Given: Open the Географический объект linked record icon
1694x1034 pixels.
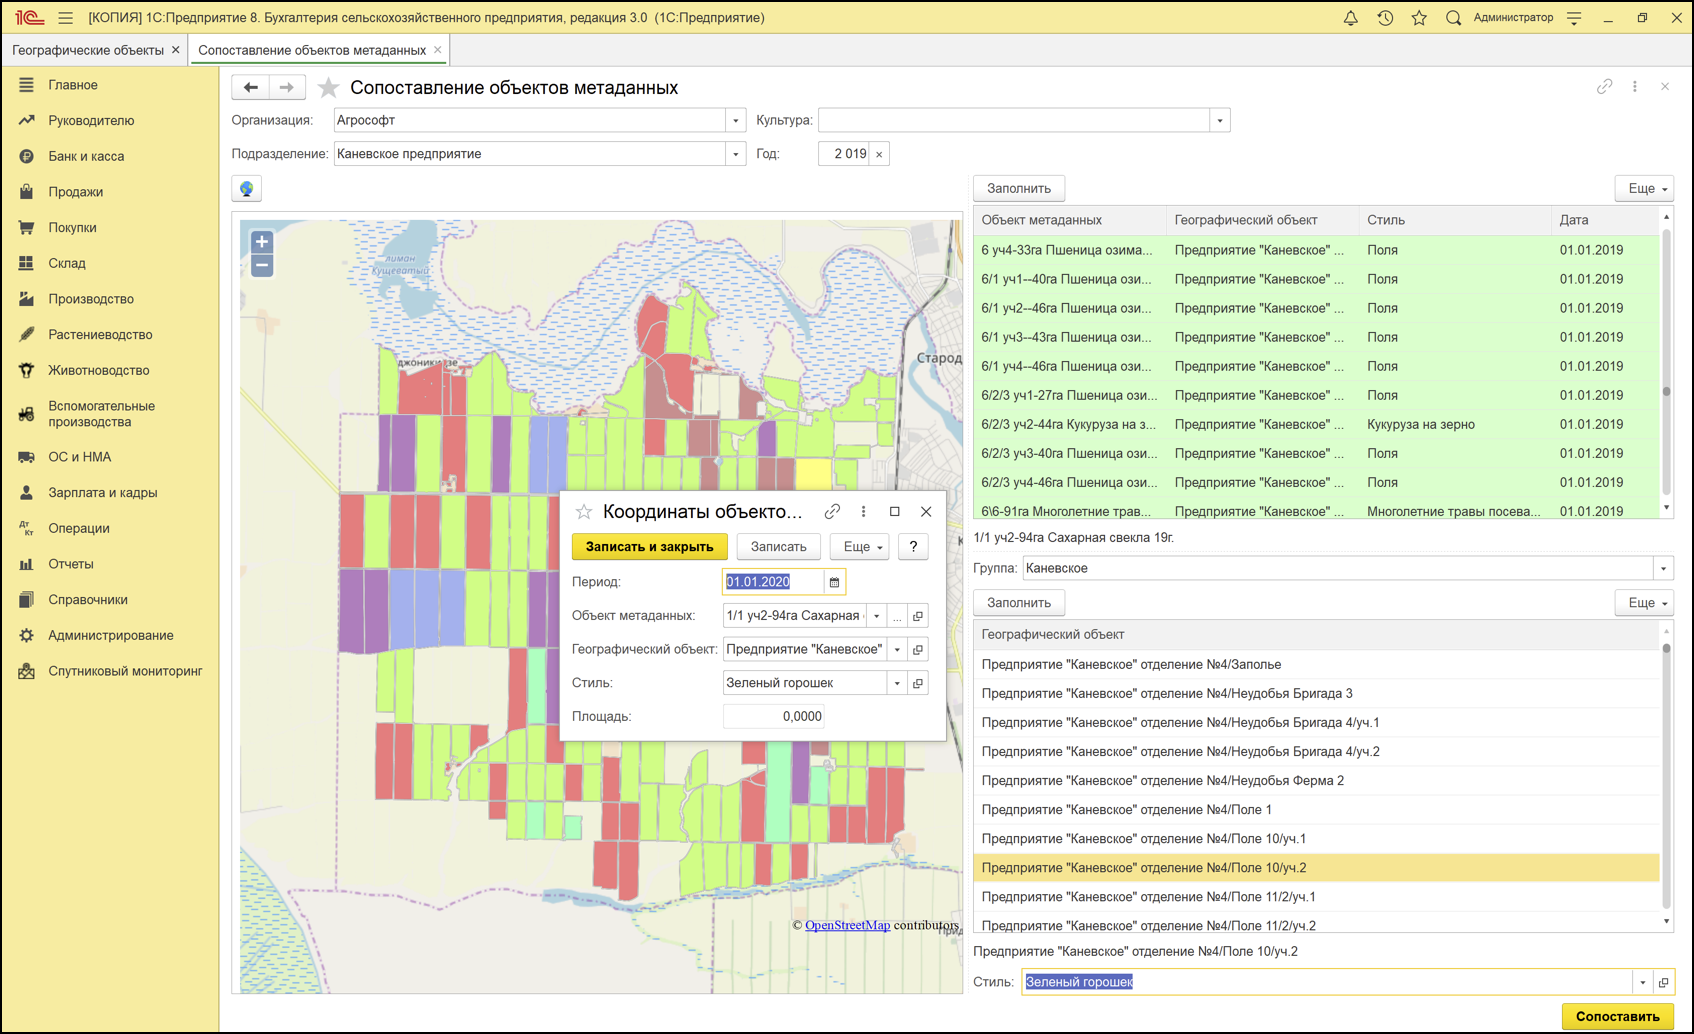Looking at the screenshot, I should 918,650.
